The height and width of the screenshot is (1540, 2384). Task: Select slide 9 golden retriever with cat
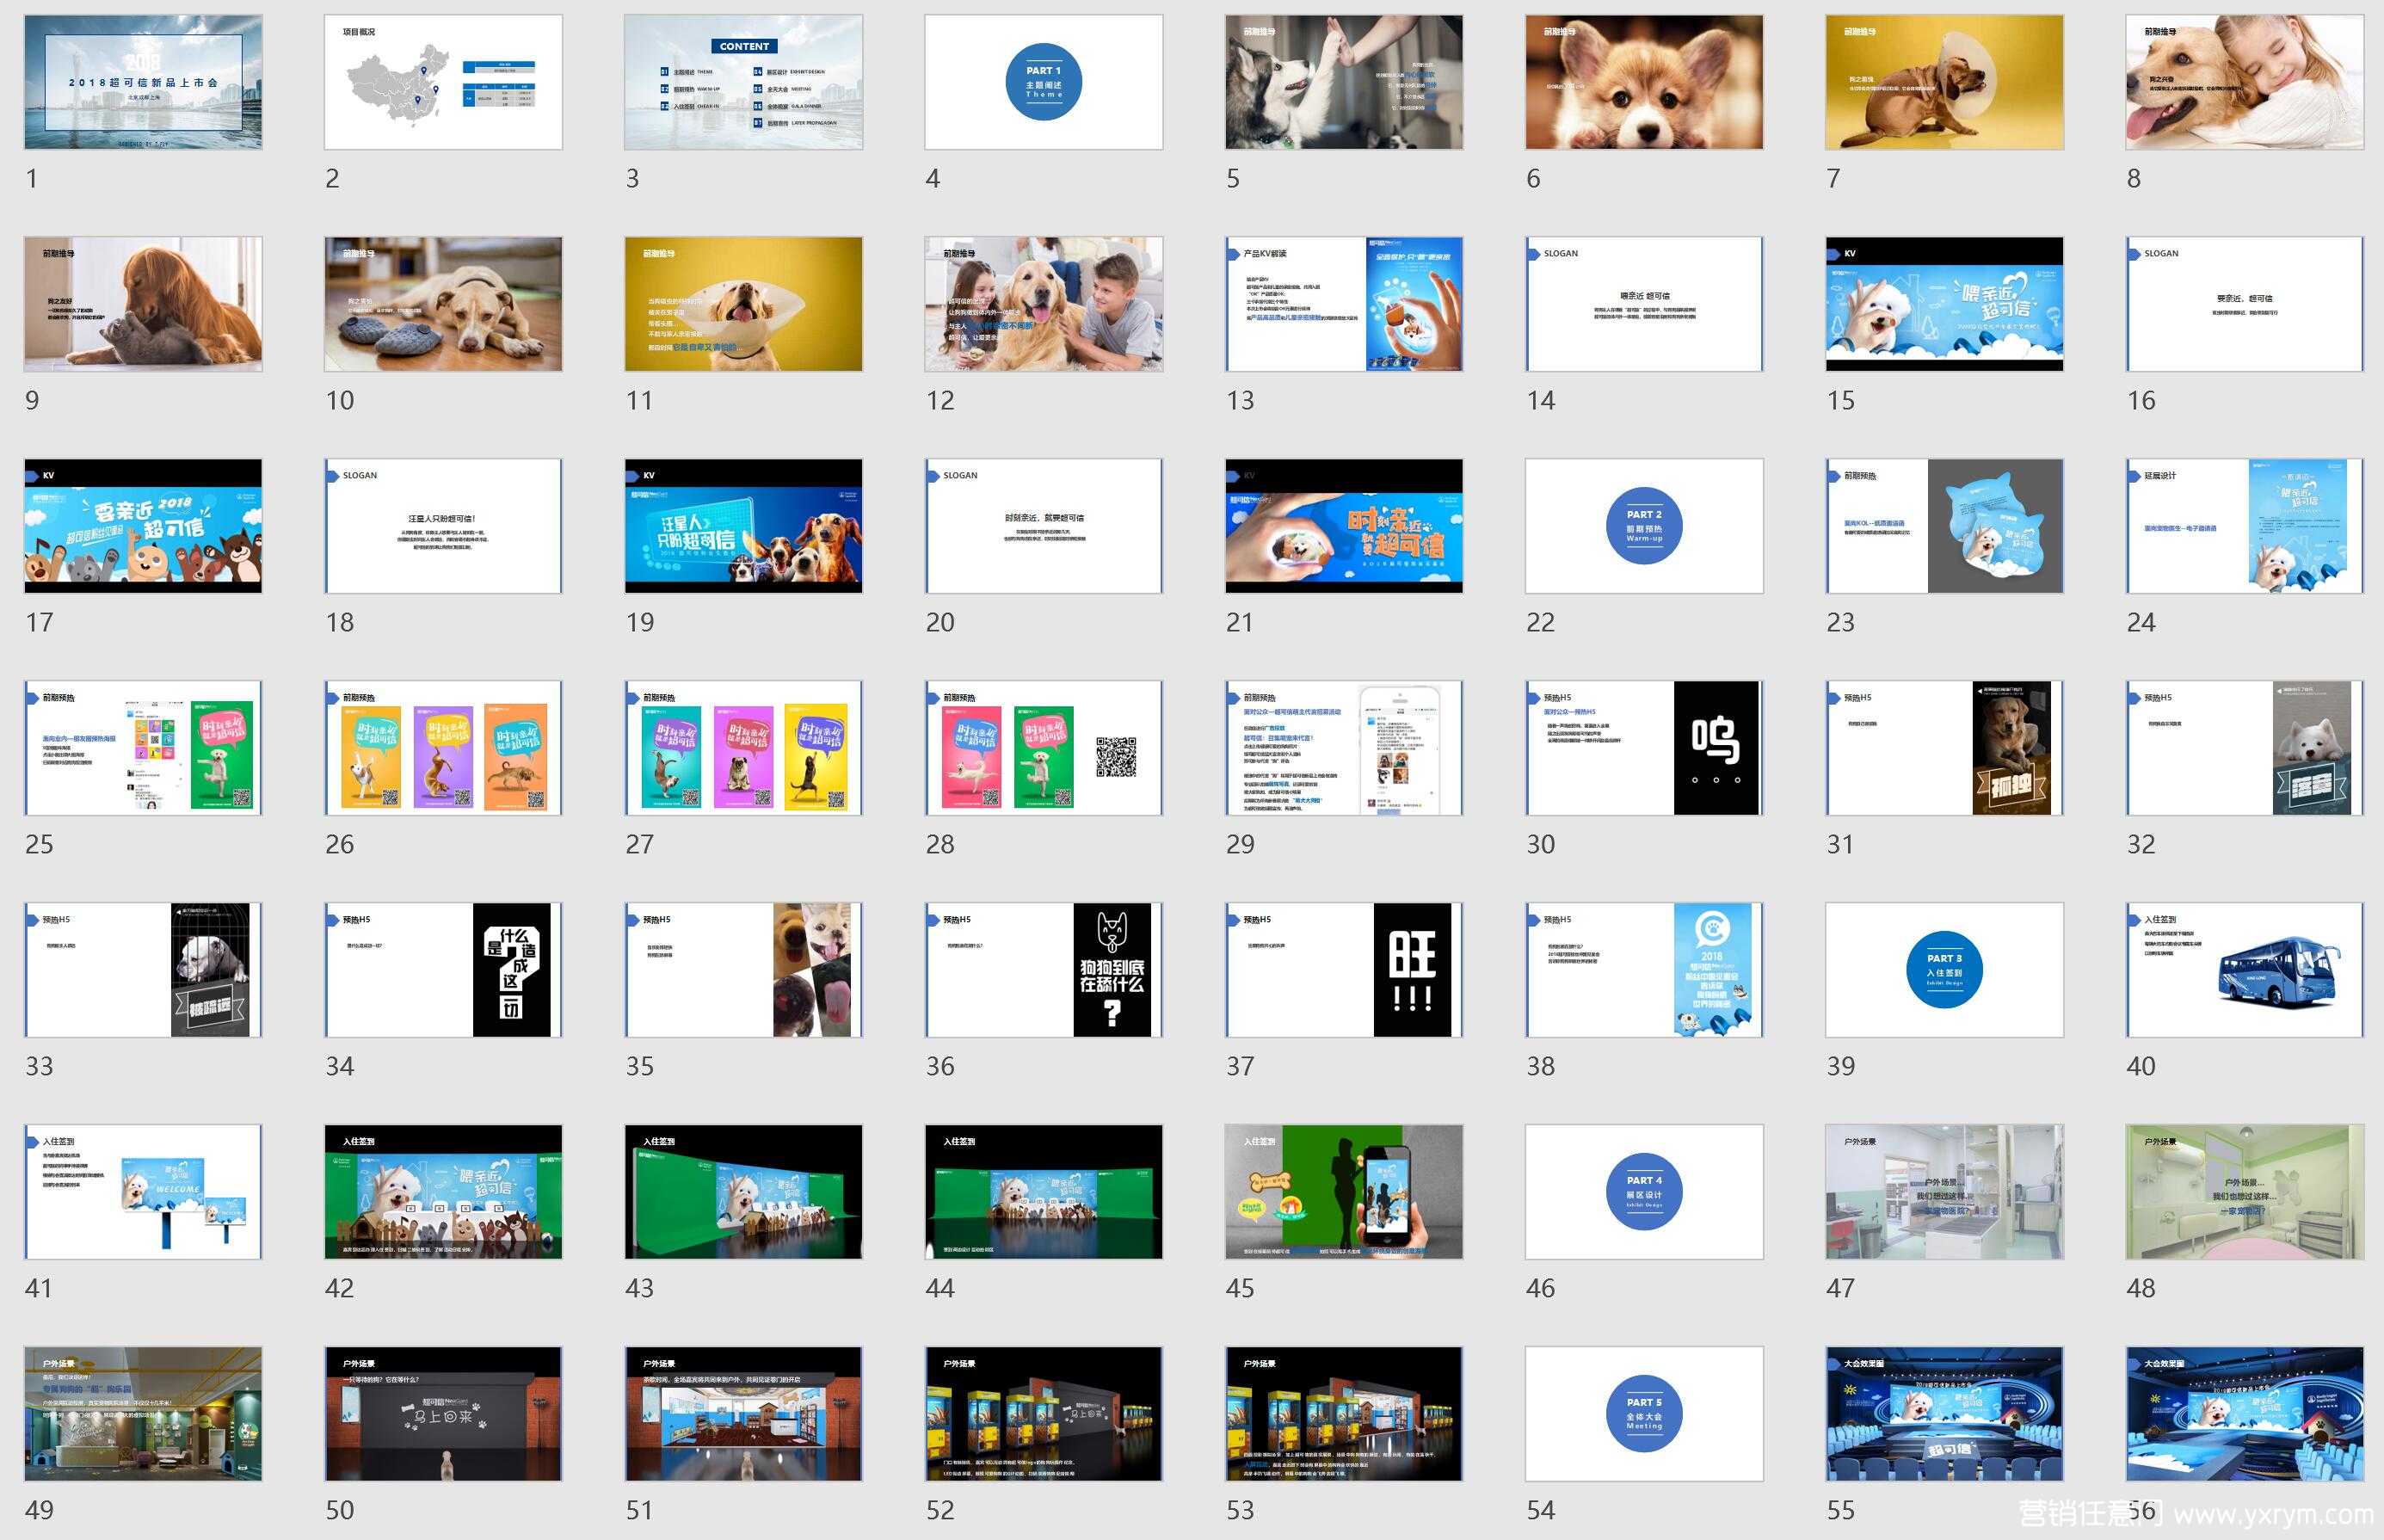pos(143,304)
